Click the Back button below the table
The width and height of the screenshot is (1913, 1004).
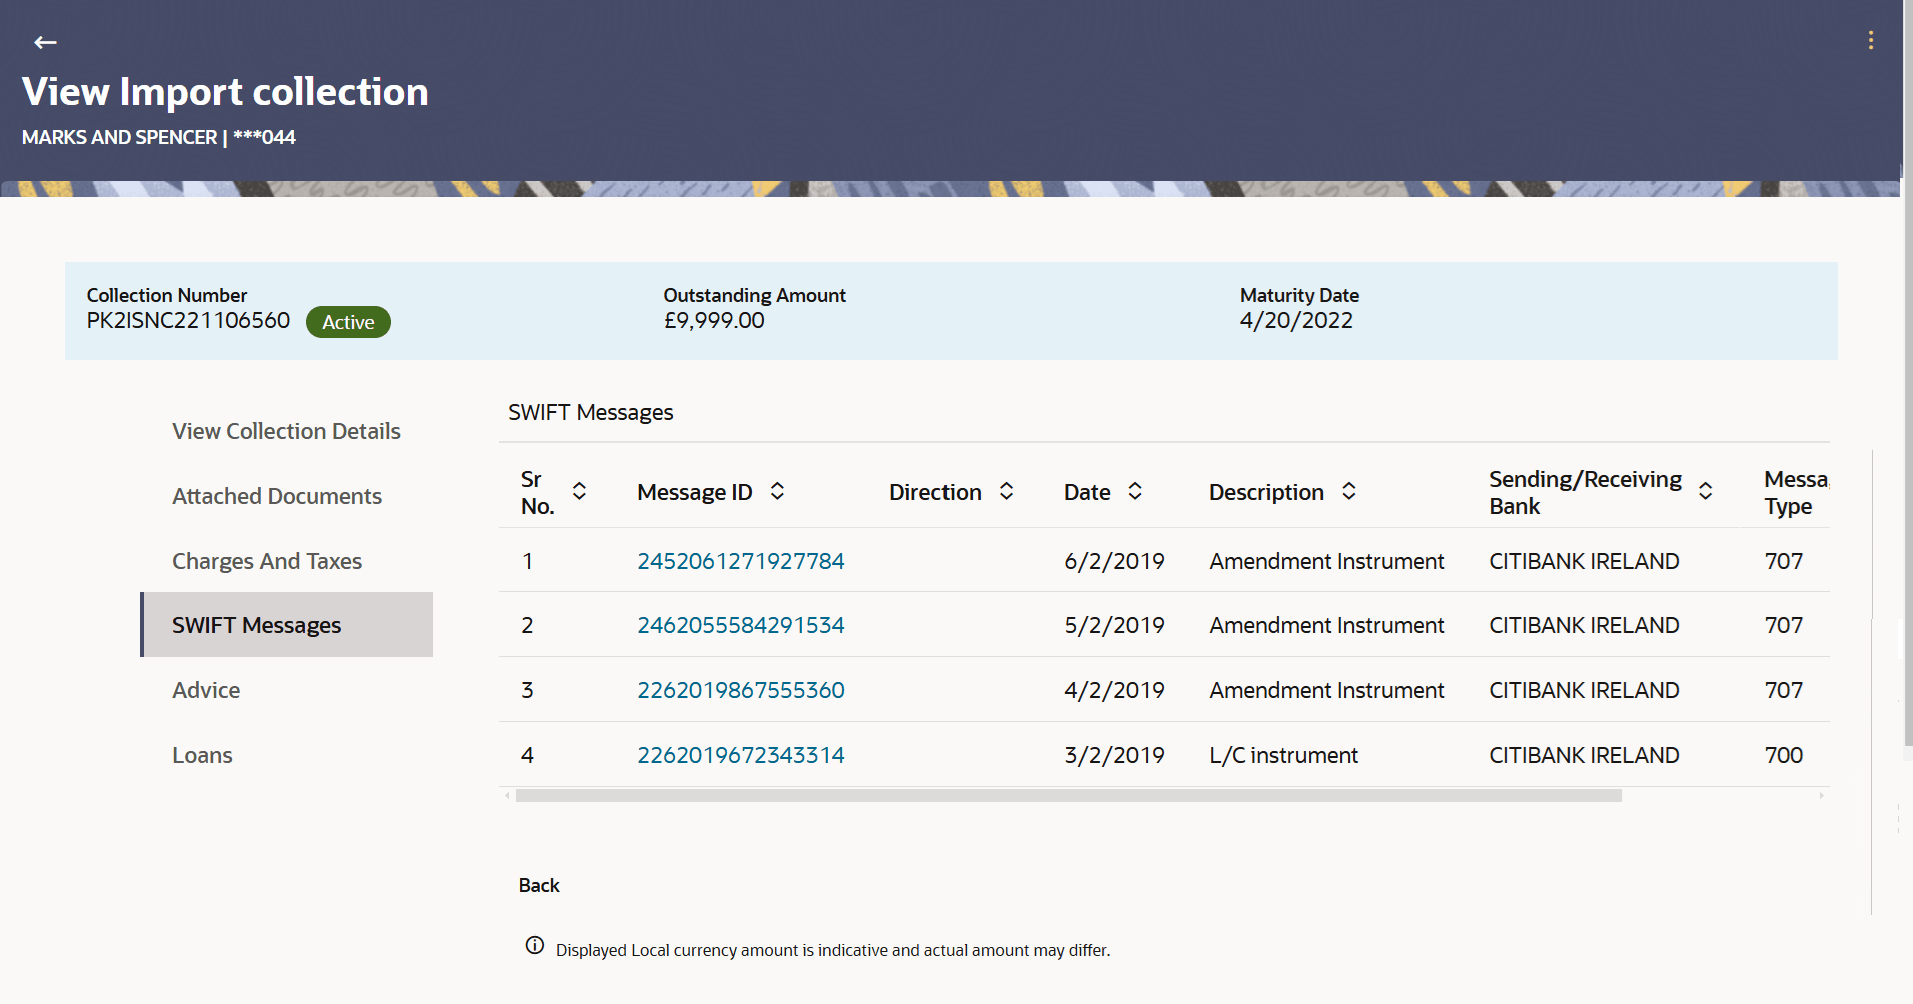[538, 885]
